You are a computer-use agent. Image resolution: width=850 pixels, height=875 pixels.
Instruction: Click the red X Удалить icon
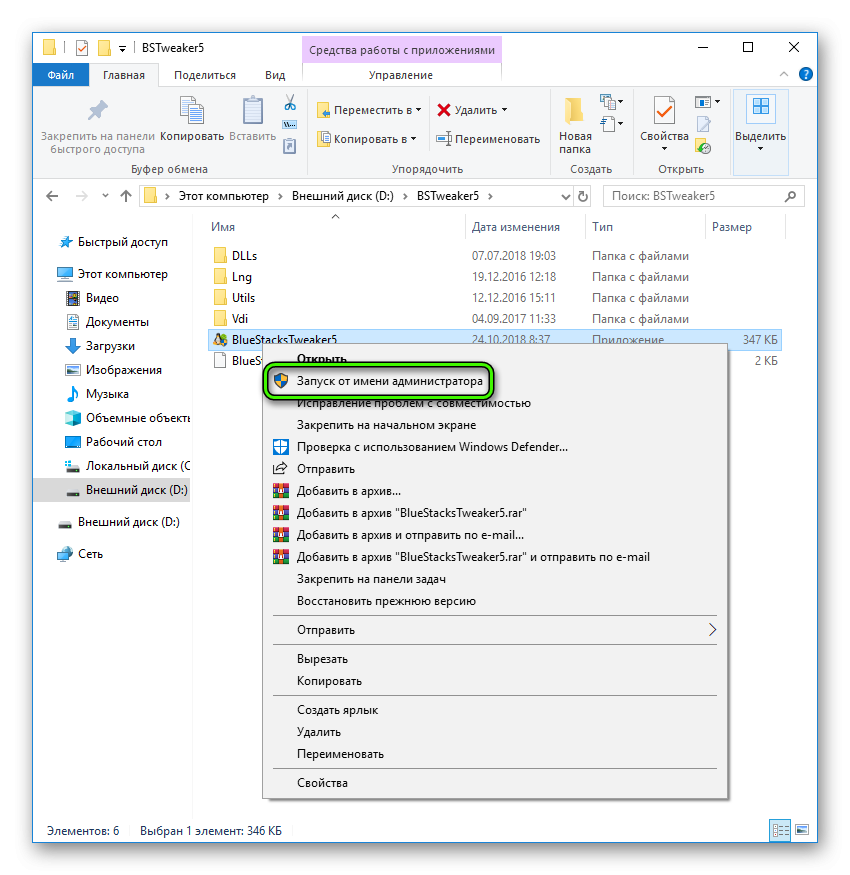tap(444, 110)
